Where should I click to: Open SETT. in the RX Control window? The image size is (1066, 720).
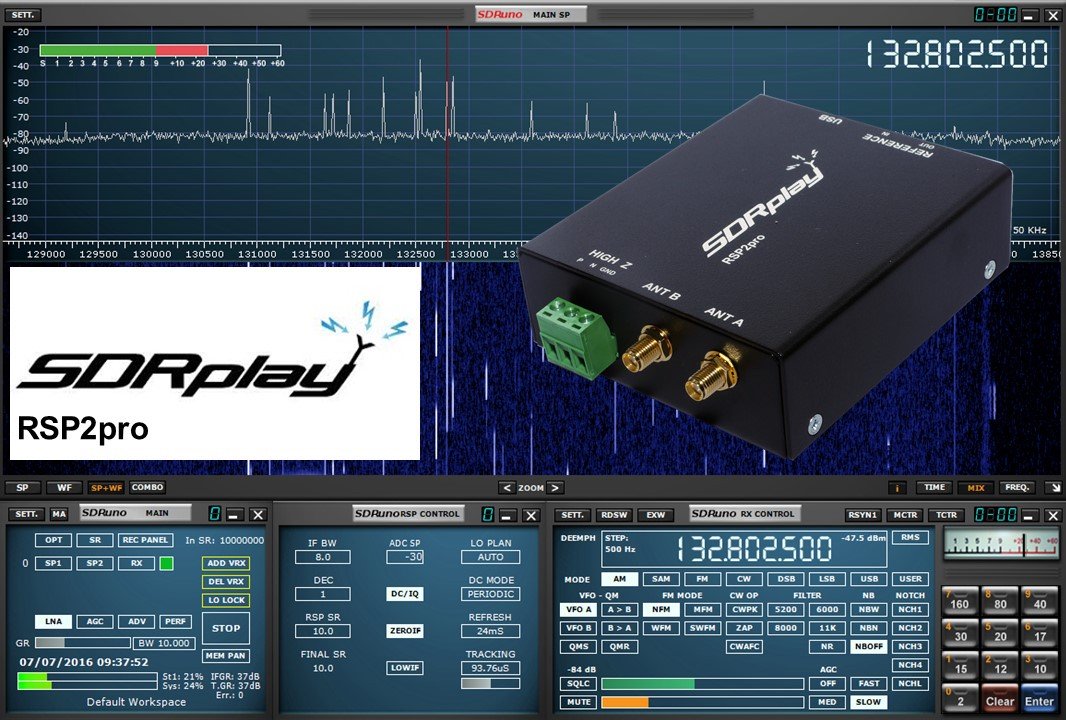572,515
